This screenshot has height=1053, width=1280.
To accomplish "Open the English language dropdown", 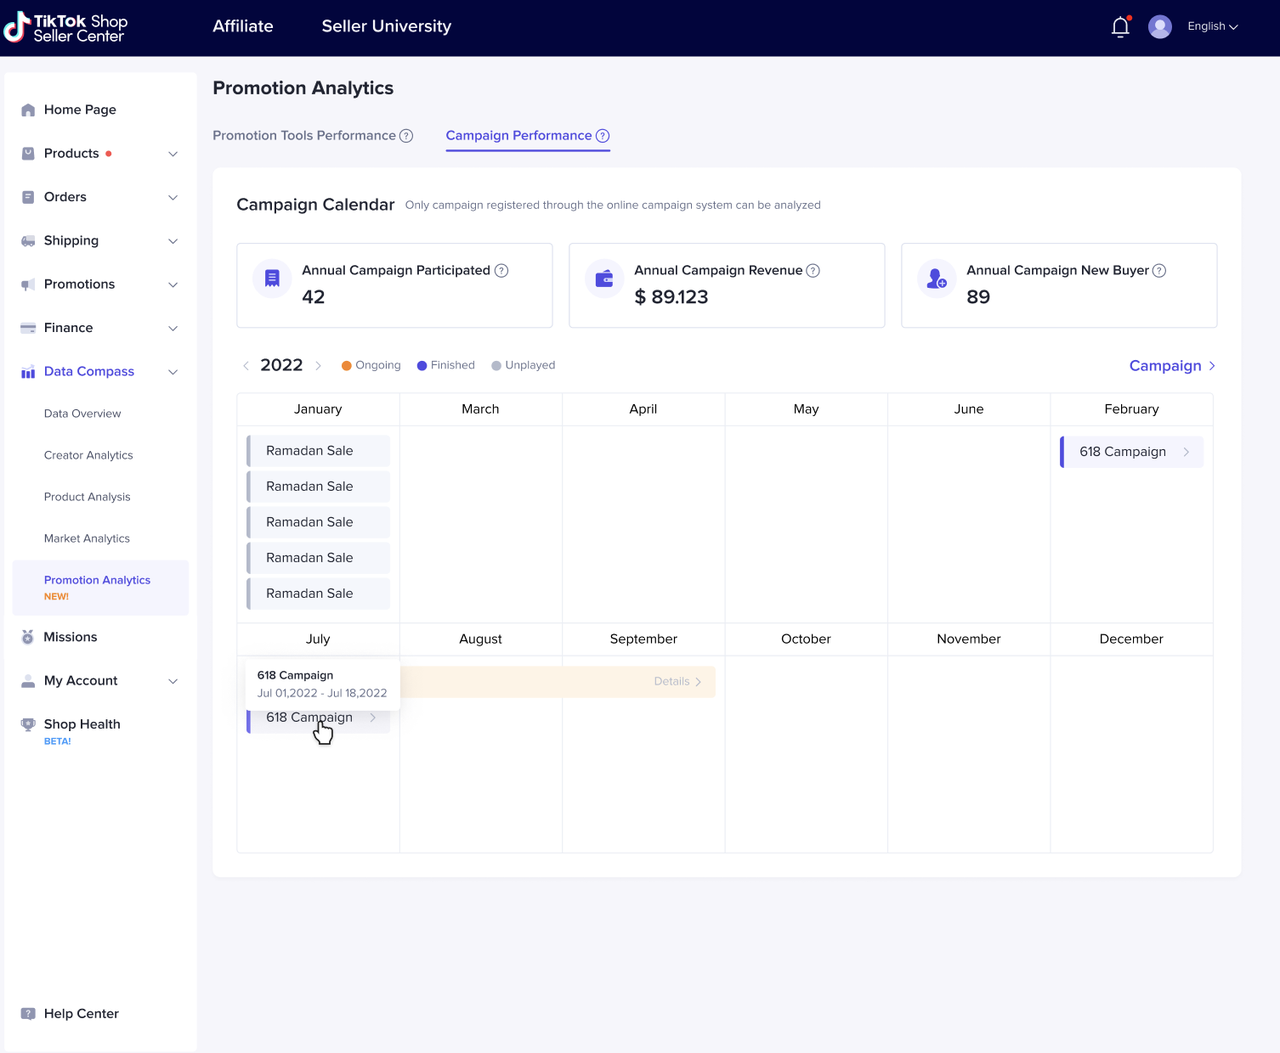I will pyautogui.click(x=1212, y=27).
